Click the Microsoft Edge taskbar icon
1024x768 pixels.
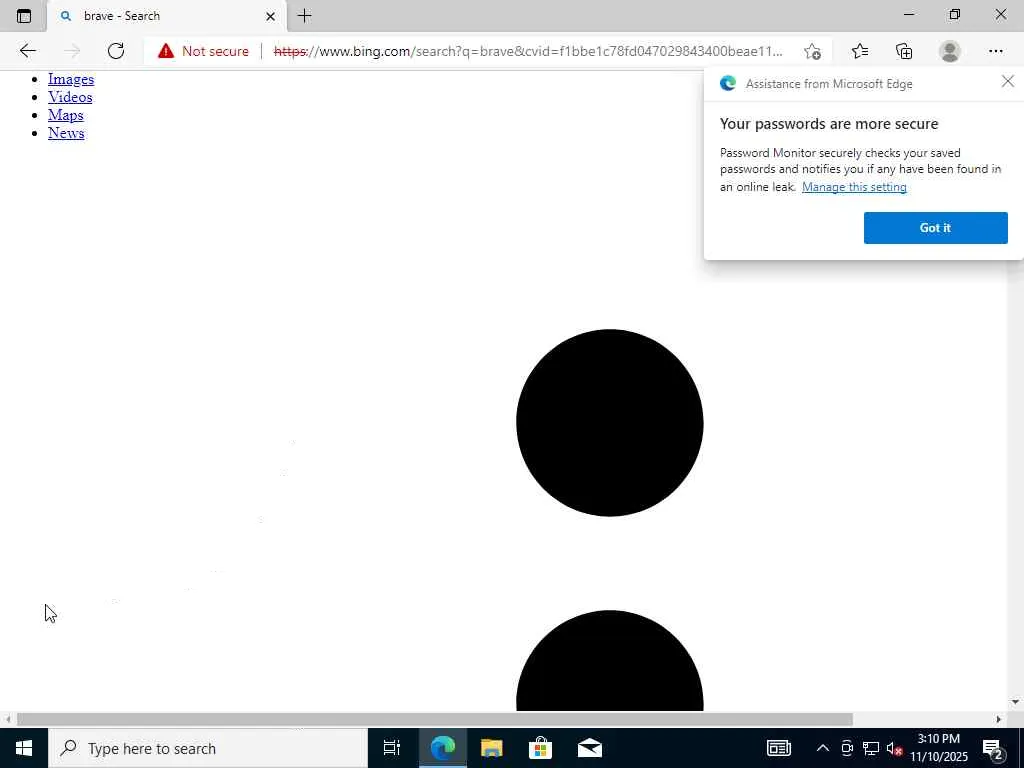(x=442, y=748)
